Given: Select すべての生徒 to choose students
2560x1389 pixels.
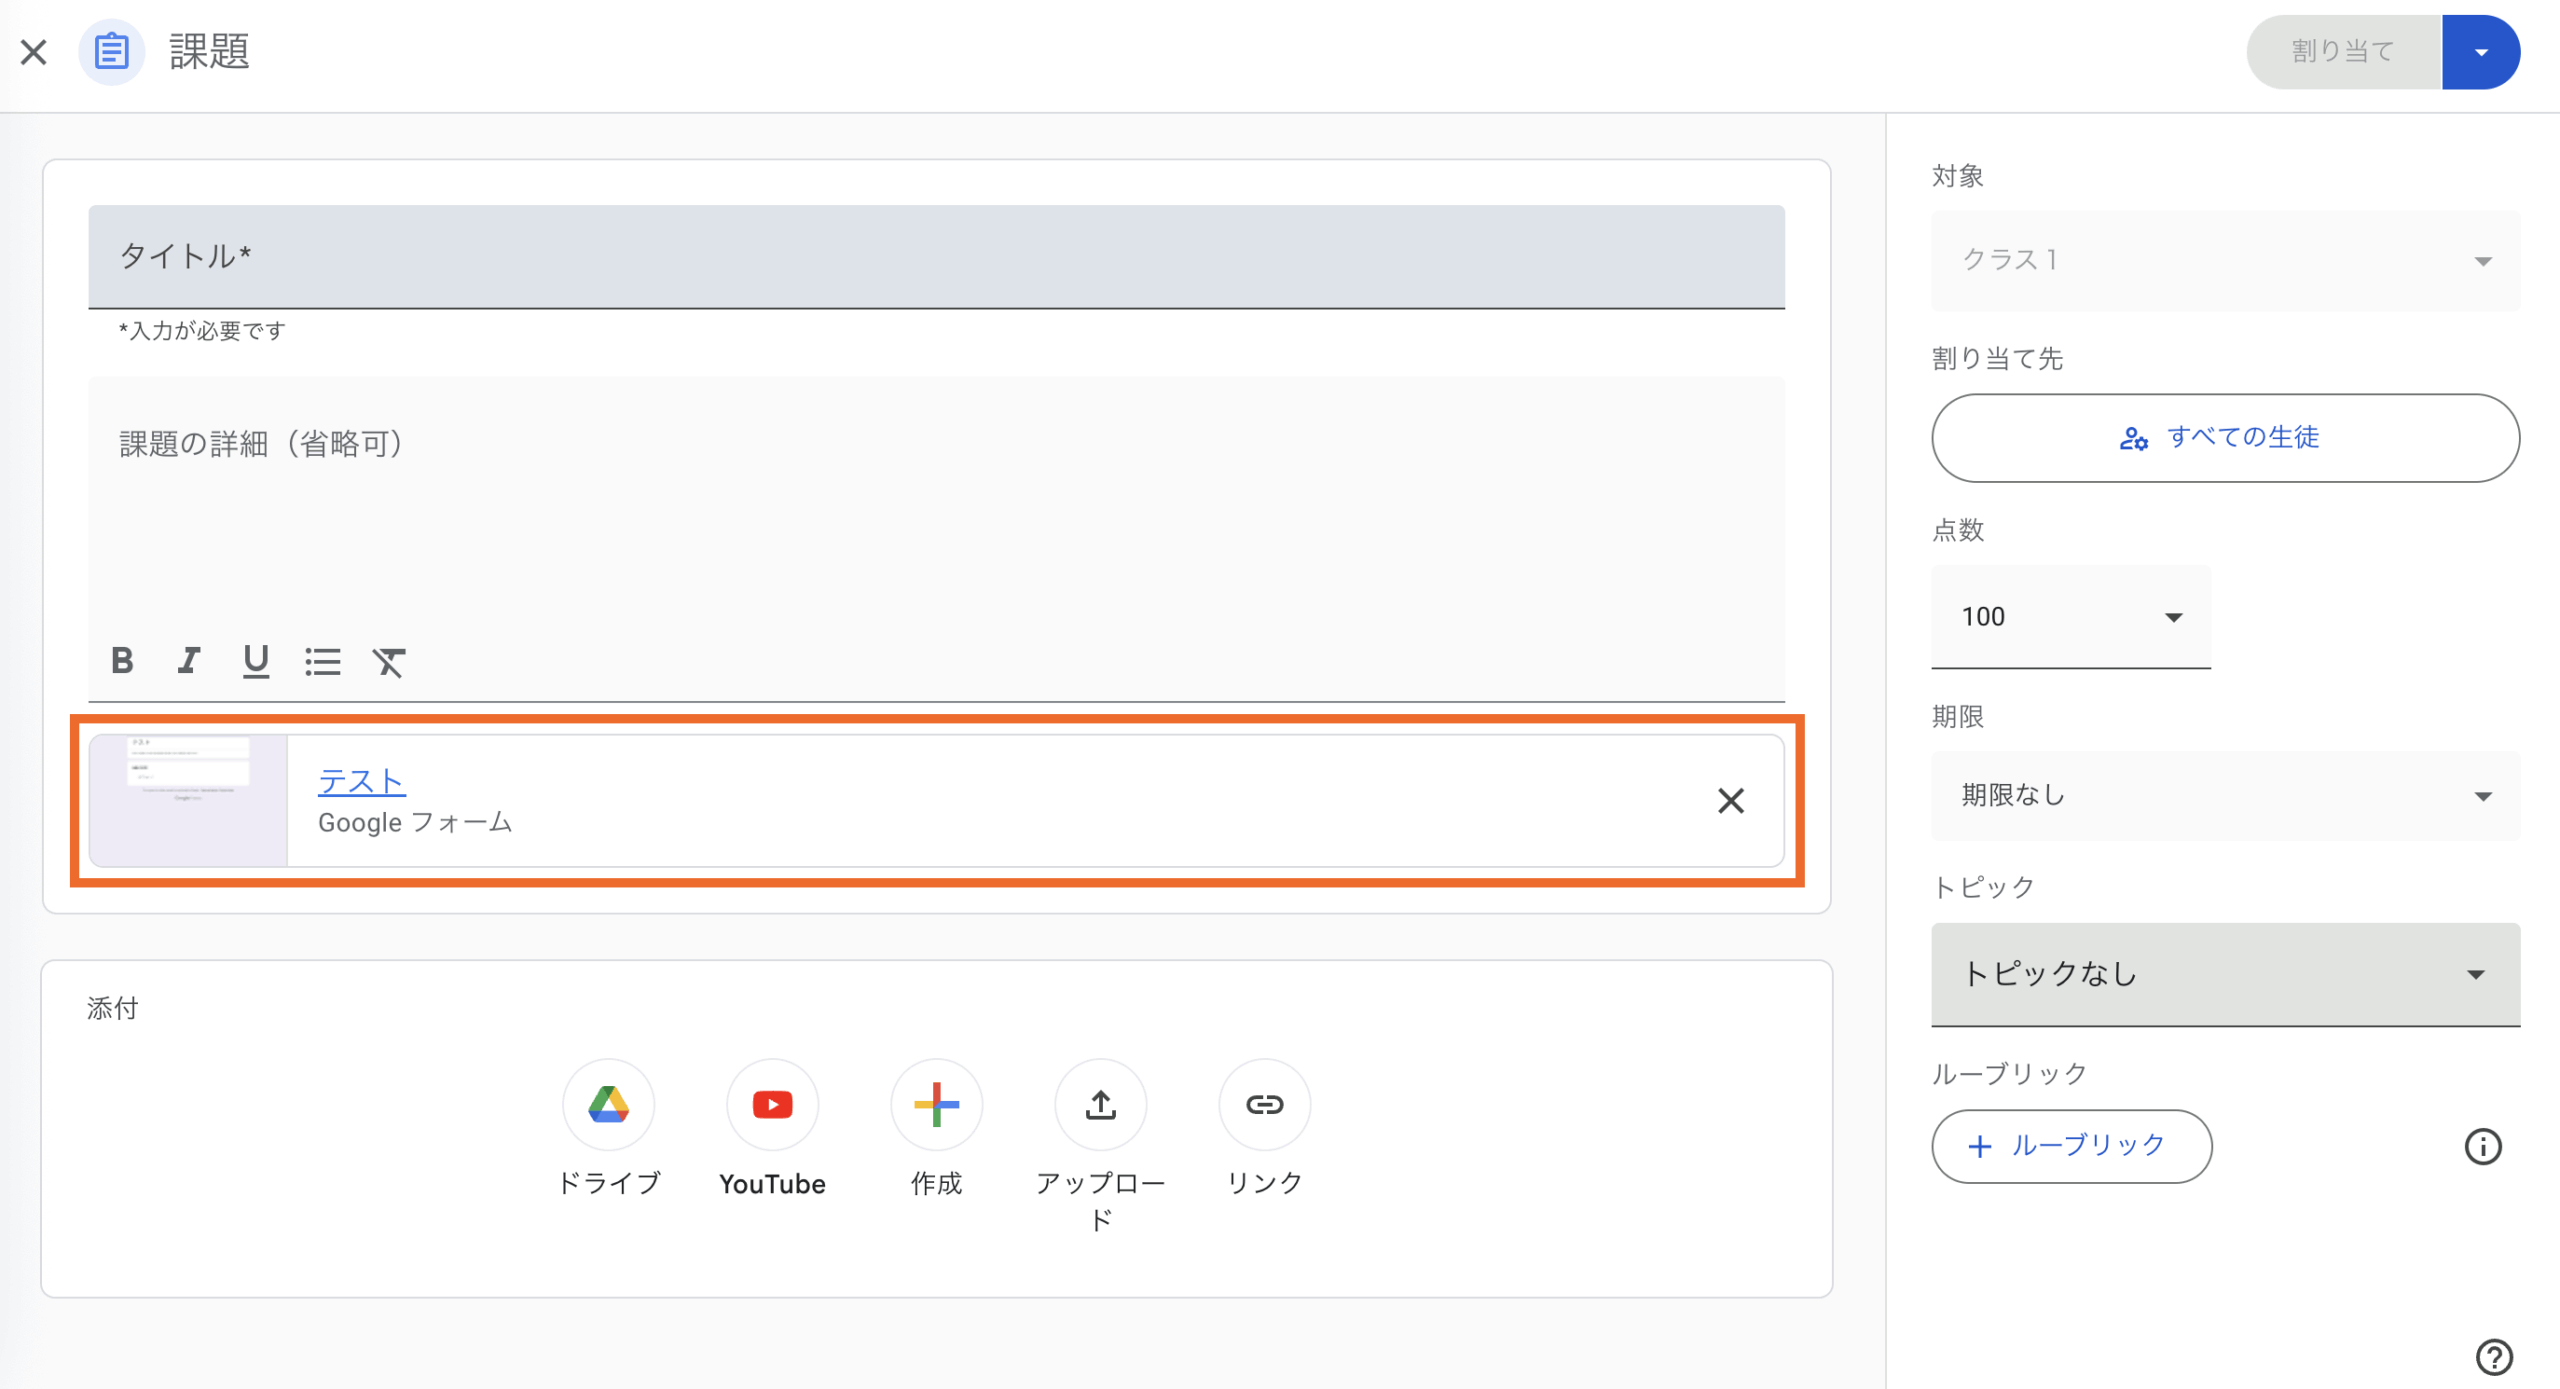Looking at the screenshot, I should [x=2225, y=437].
